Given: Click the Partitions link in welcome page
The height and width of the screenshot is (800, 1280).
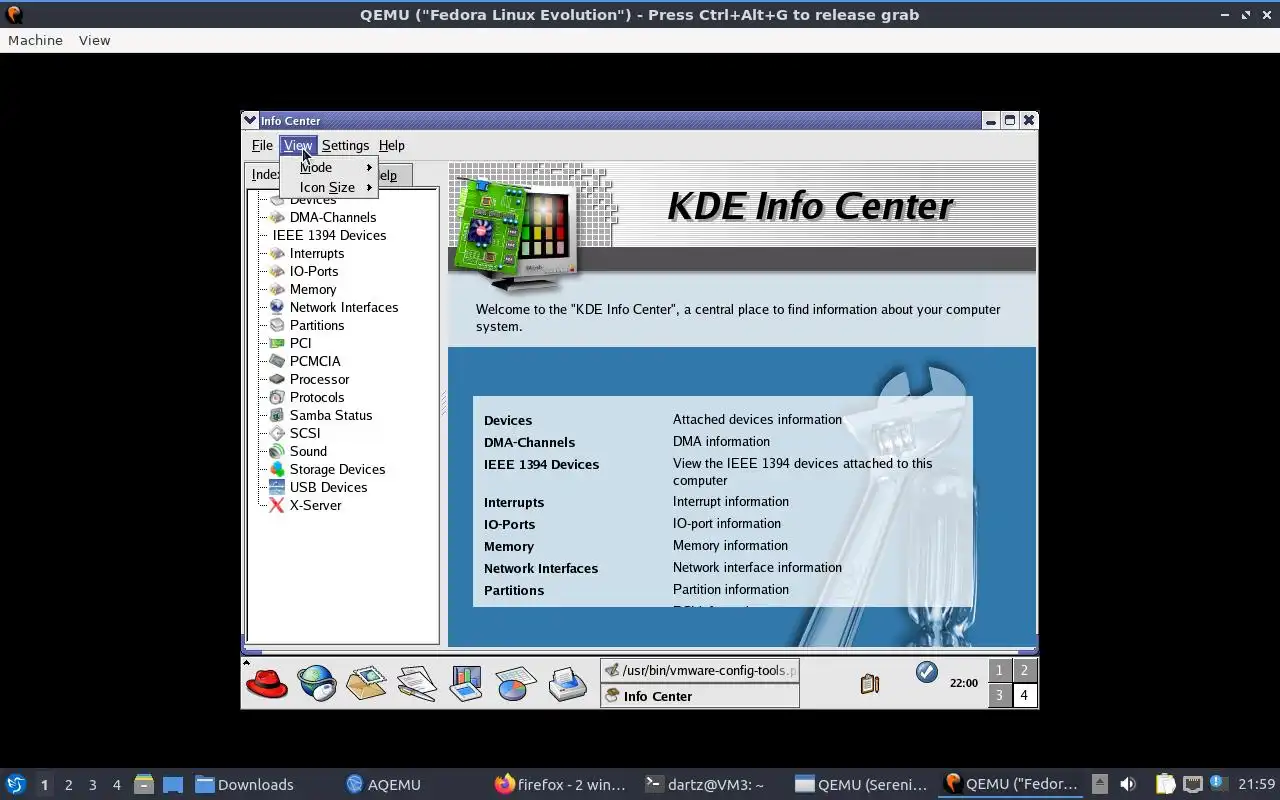Looking at the screenshot, I should pyautogui.click(x=514, y=590).
